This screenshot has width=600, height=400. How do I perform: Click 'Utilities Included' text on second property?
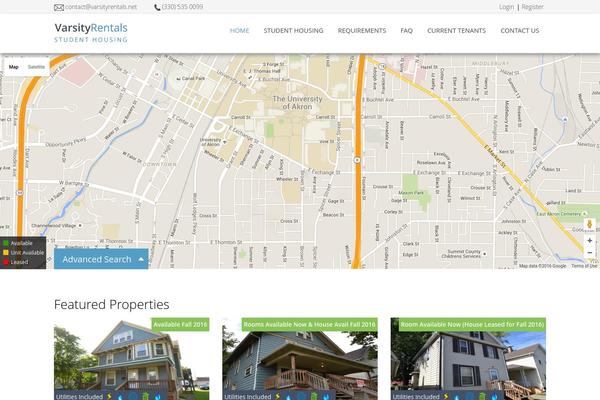coord(248,397)
